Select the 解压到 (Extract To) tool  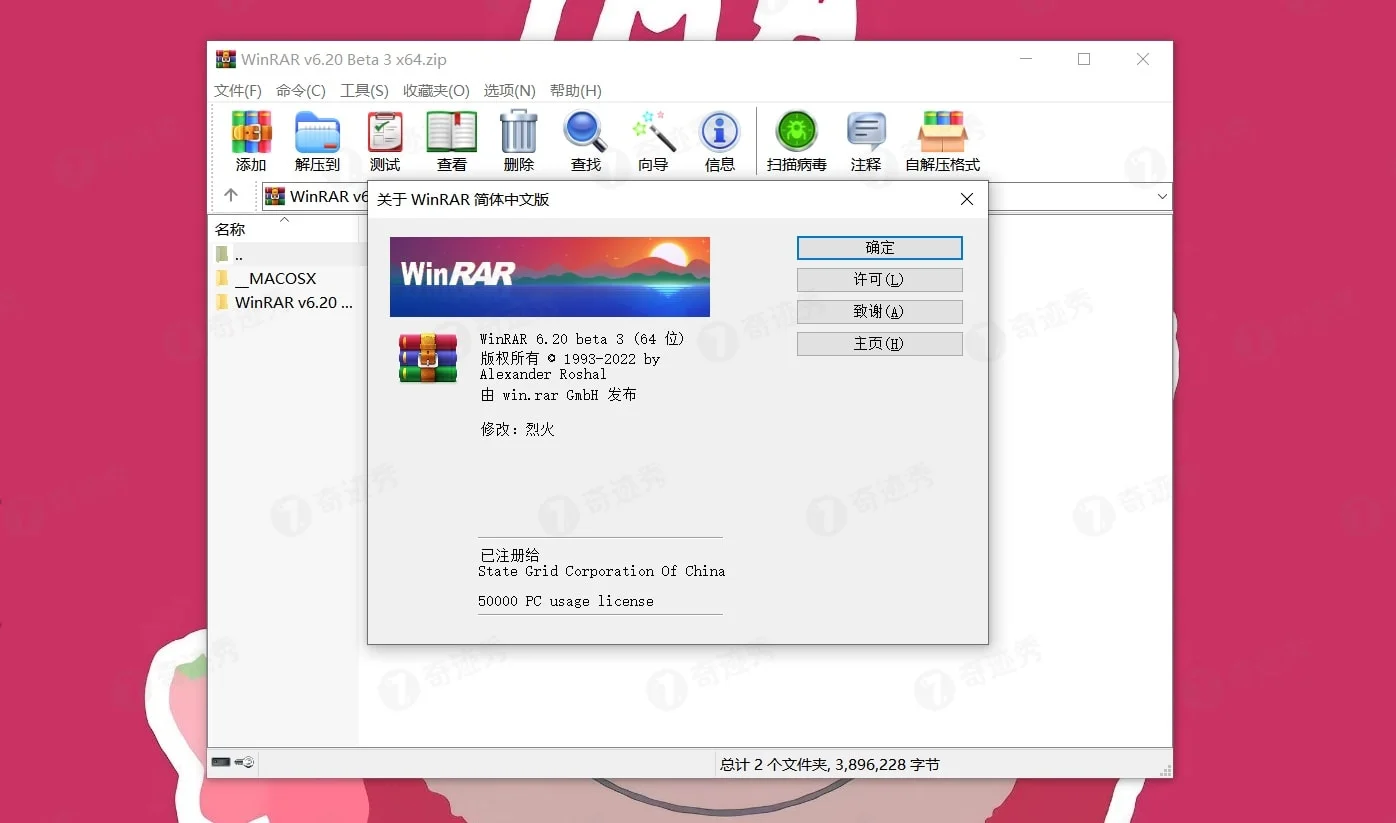317,140
